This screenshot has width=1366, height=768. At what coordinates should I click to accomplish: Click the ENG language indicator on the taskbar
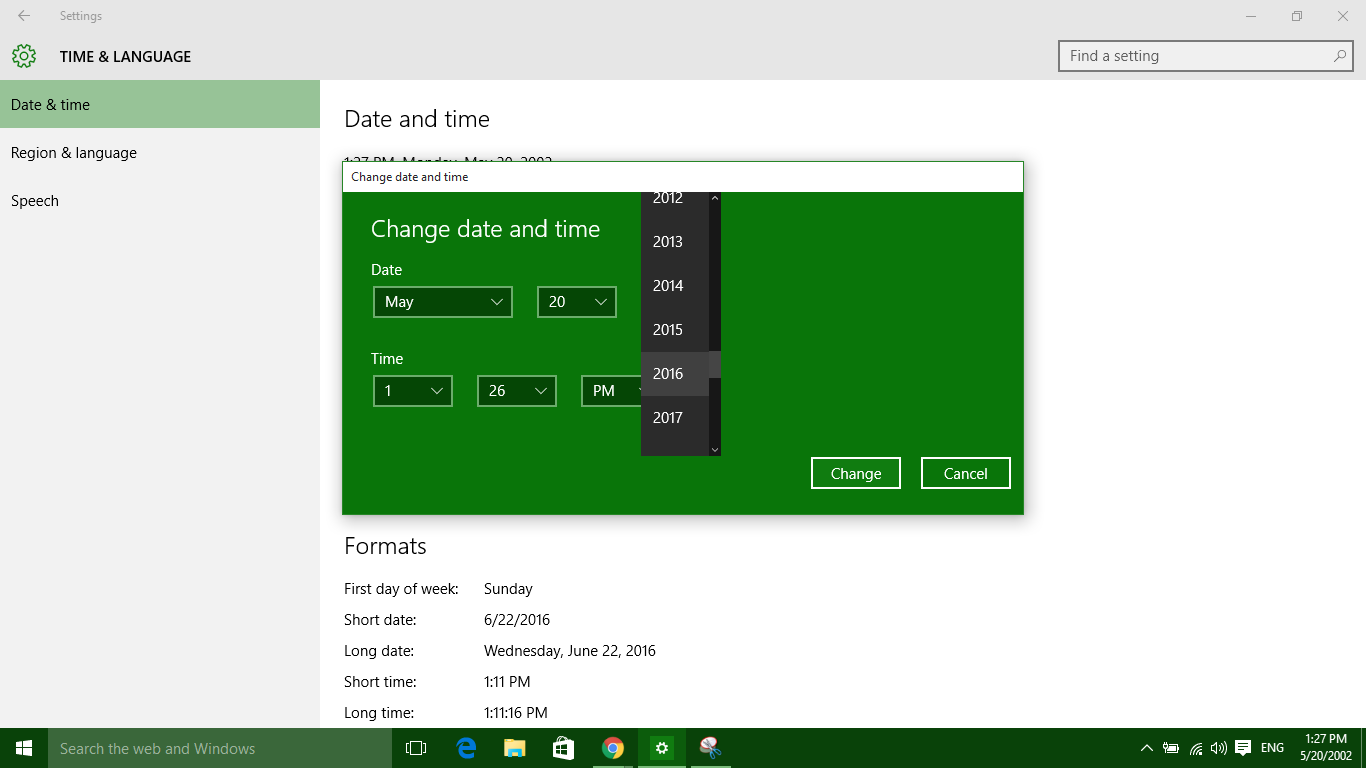pyautogui.click(x=1271, y=748)
